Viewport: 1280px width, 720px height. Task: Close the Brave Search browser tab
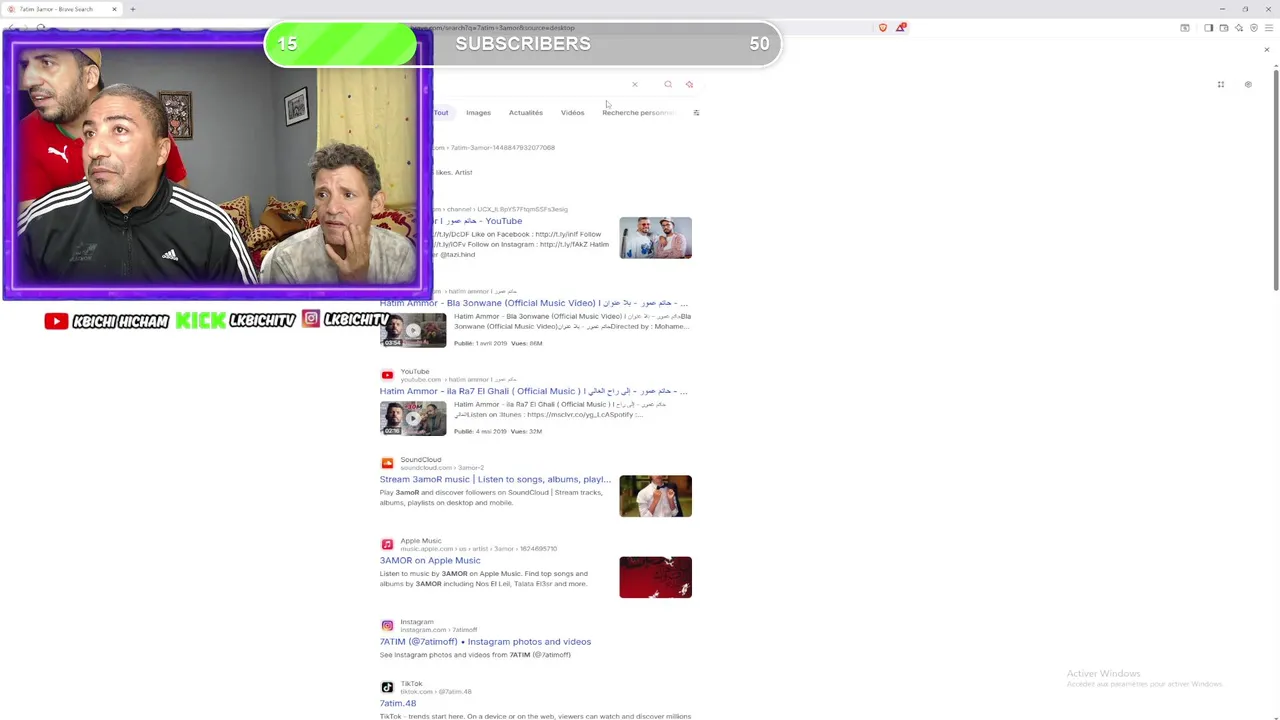114,9
